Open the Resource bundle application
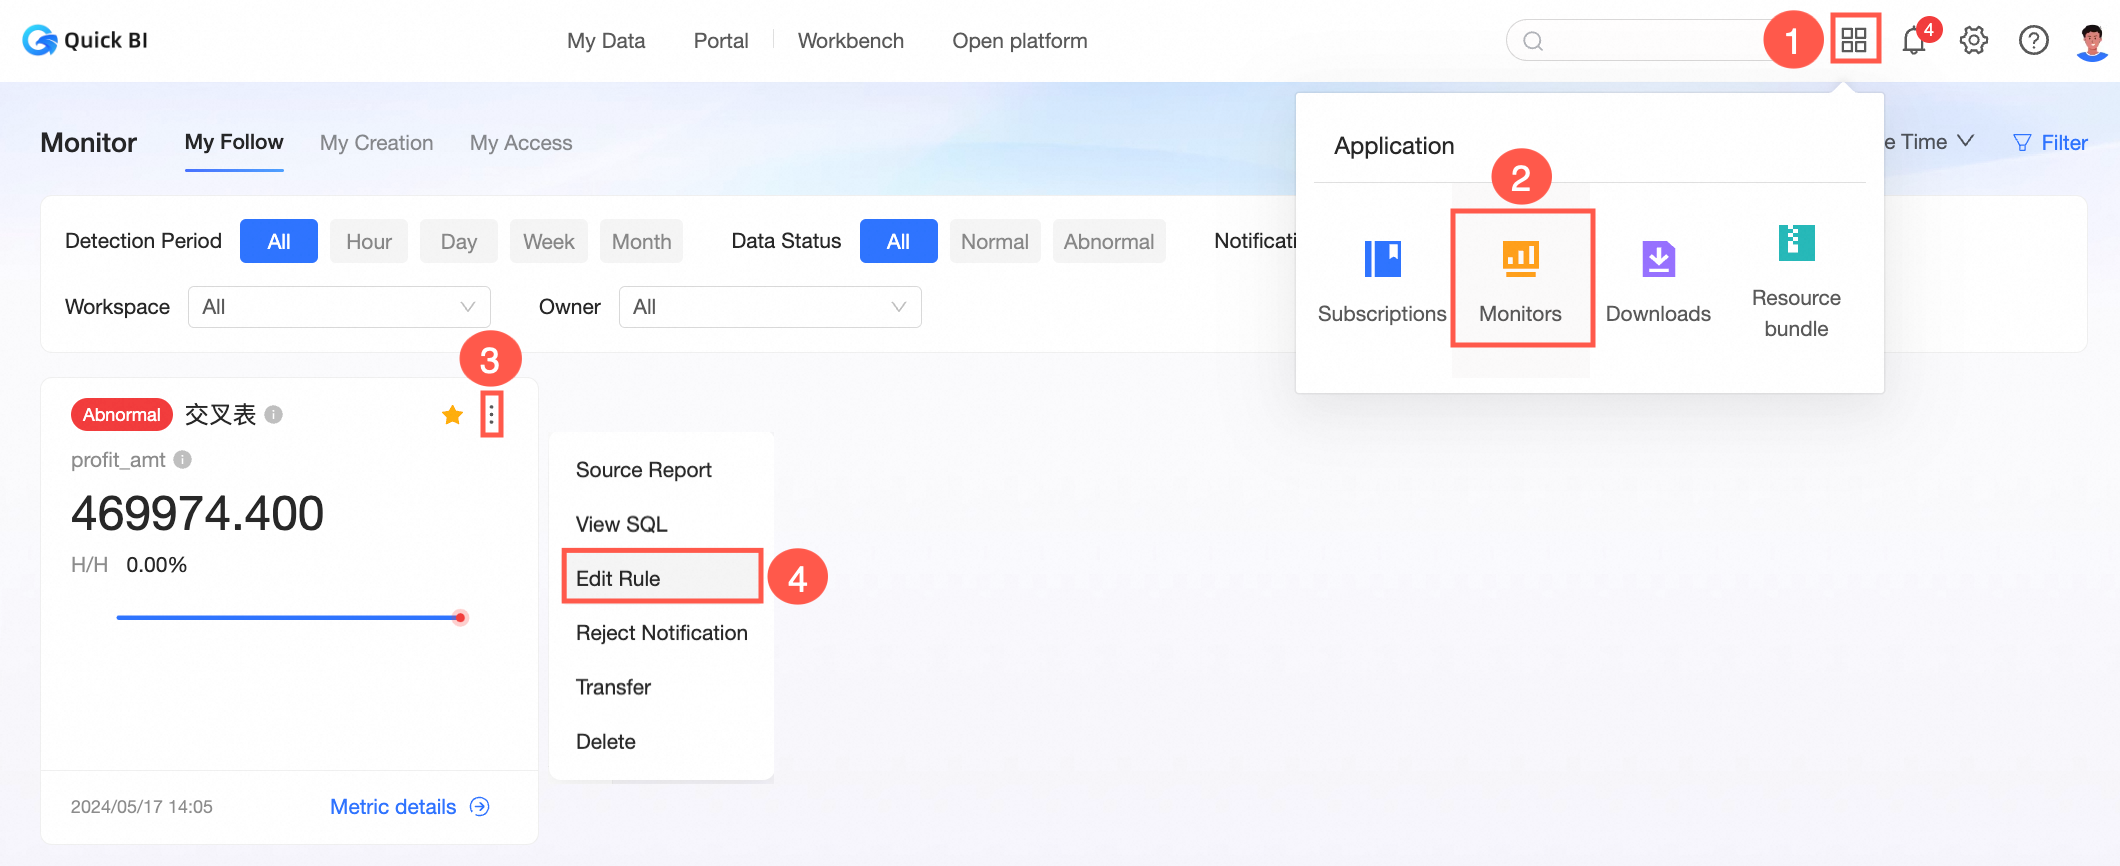The image size is (2120, 866). click(1796, 282)
